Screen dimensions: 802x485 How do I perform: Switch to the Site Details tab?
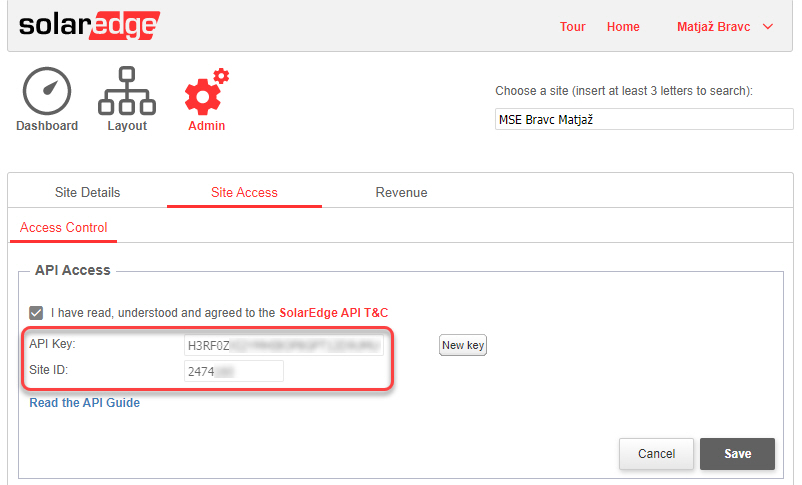(x=87, y=192)
